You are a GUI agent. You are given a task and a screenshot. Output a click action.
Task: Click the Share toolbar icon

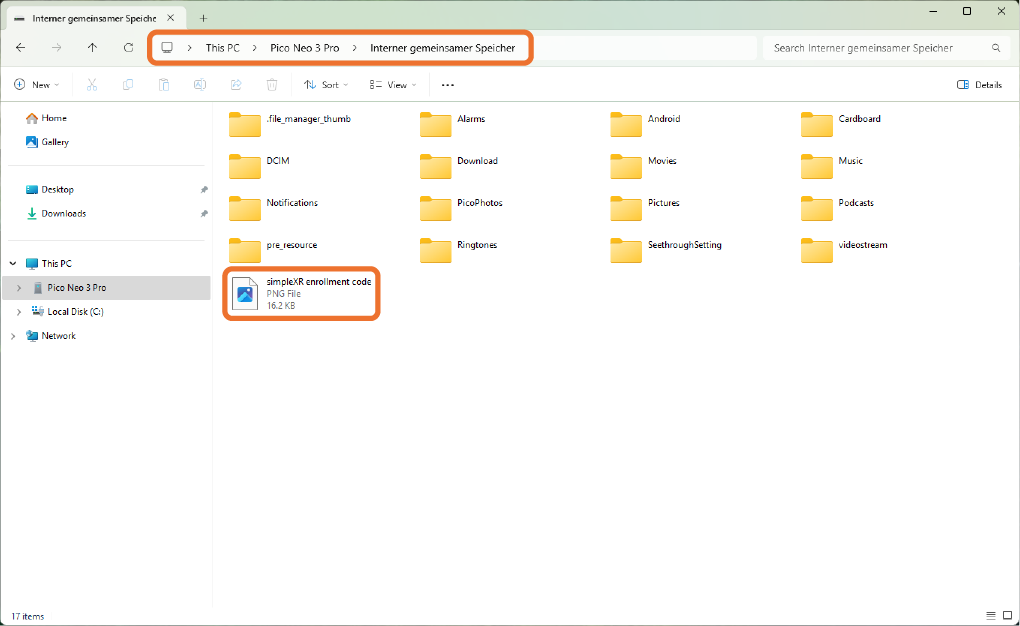point(236,85)
